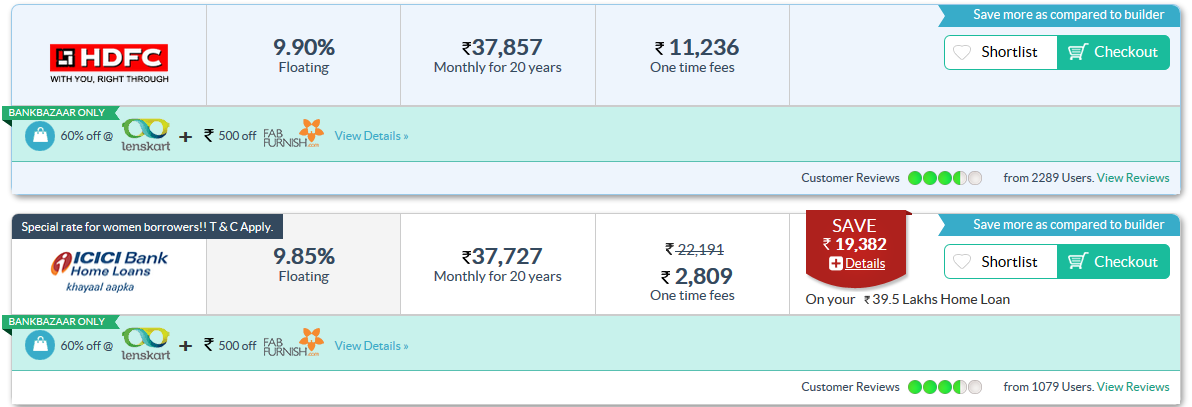
Task: Click the FabFurnish logo in HDFC offer row
Action: [x=293, y=134]
